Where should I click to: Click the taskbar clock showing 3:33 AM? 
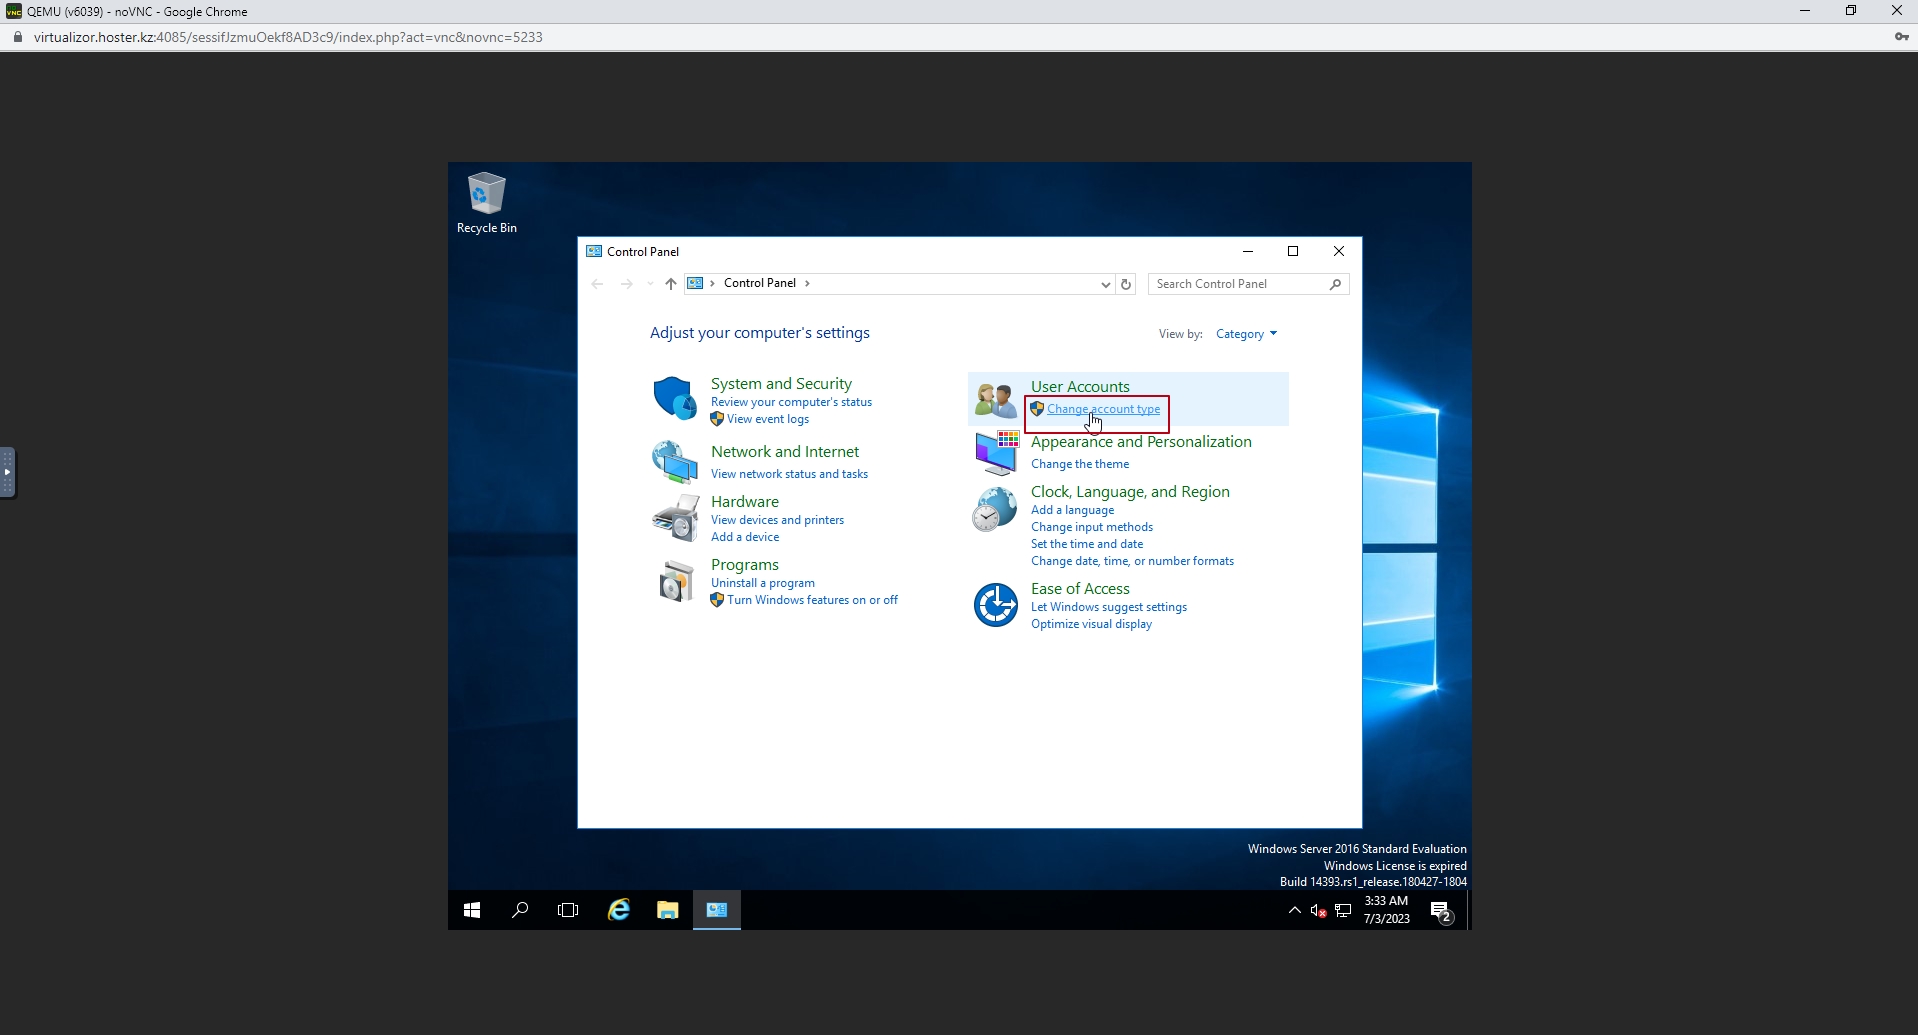coord(1387,910)
